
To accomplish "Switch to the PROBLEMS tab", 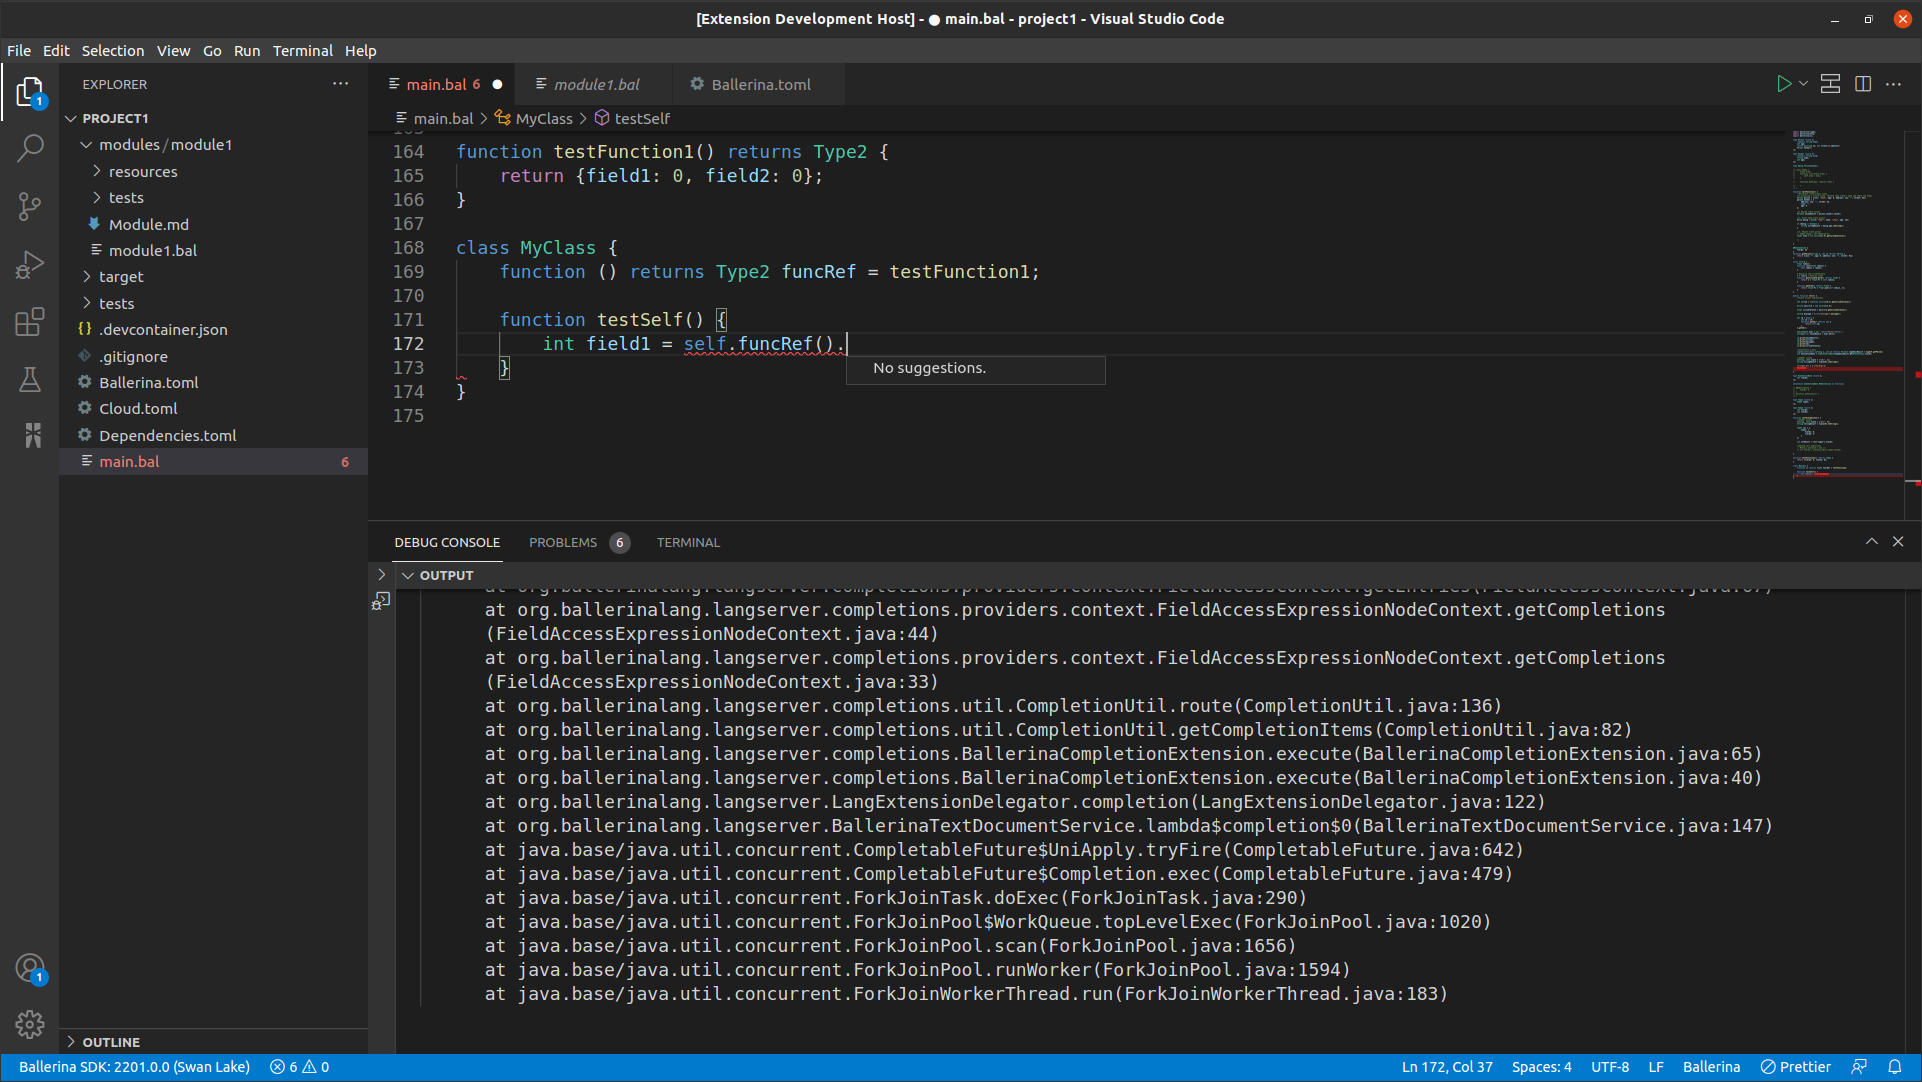I will (563, 543).
